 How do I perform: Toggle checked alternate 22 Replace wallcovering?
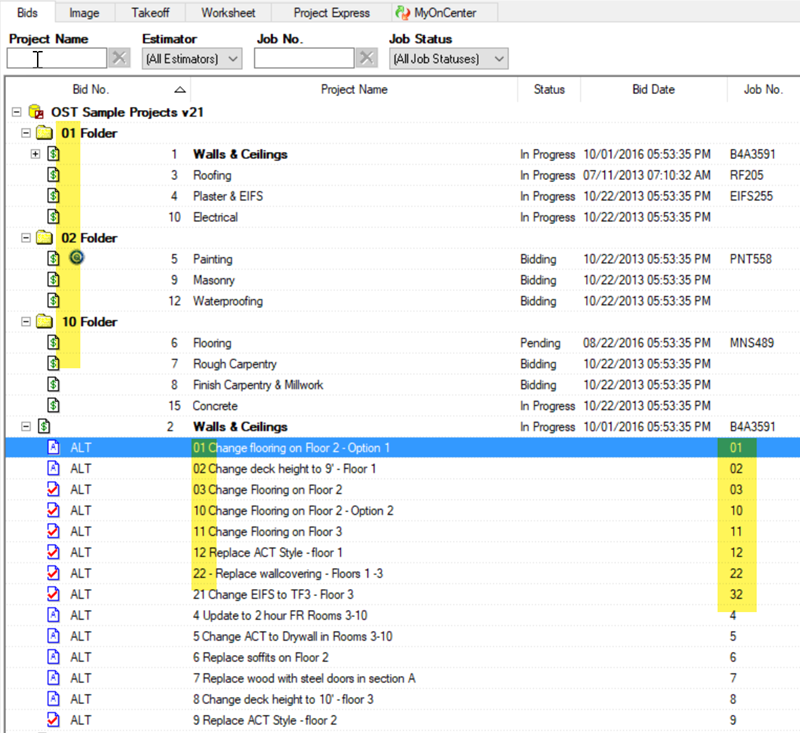coord(54,573)
